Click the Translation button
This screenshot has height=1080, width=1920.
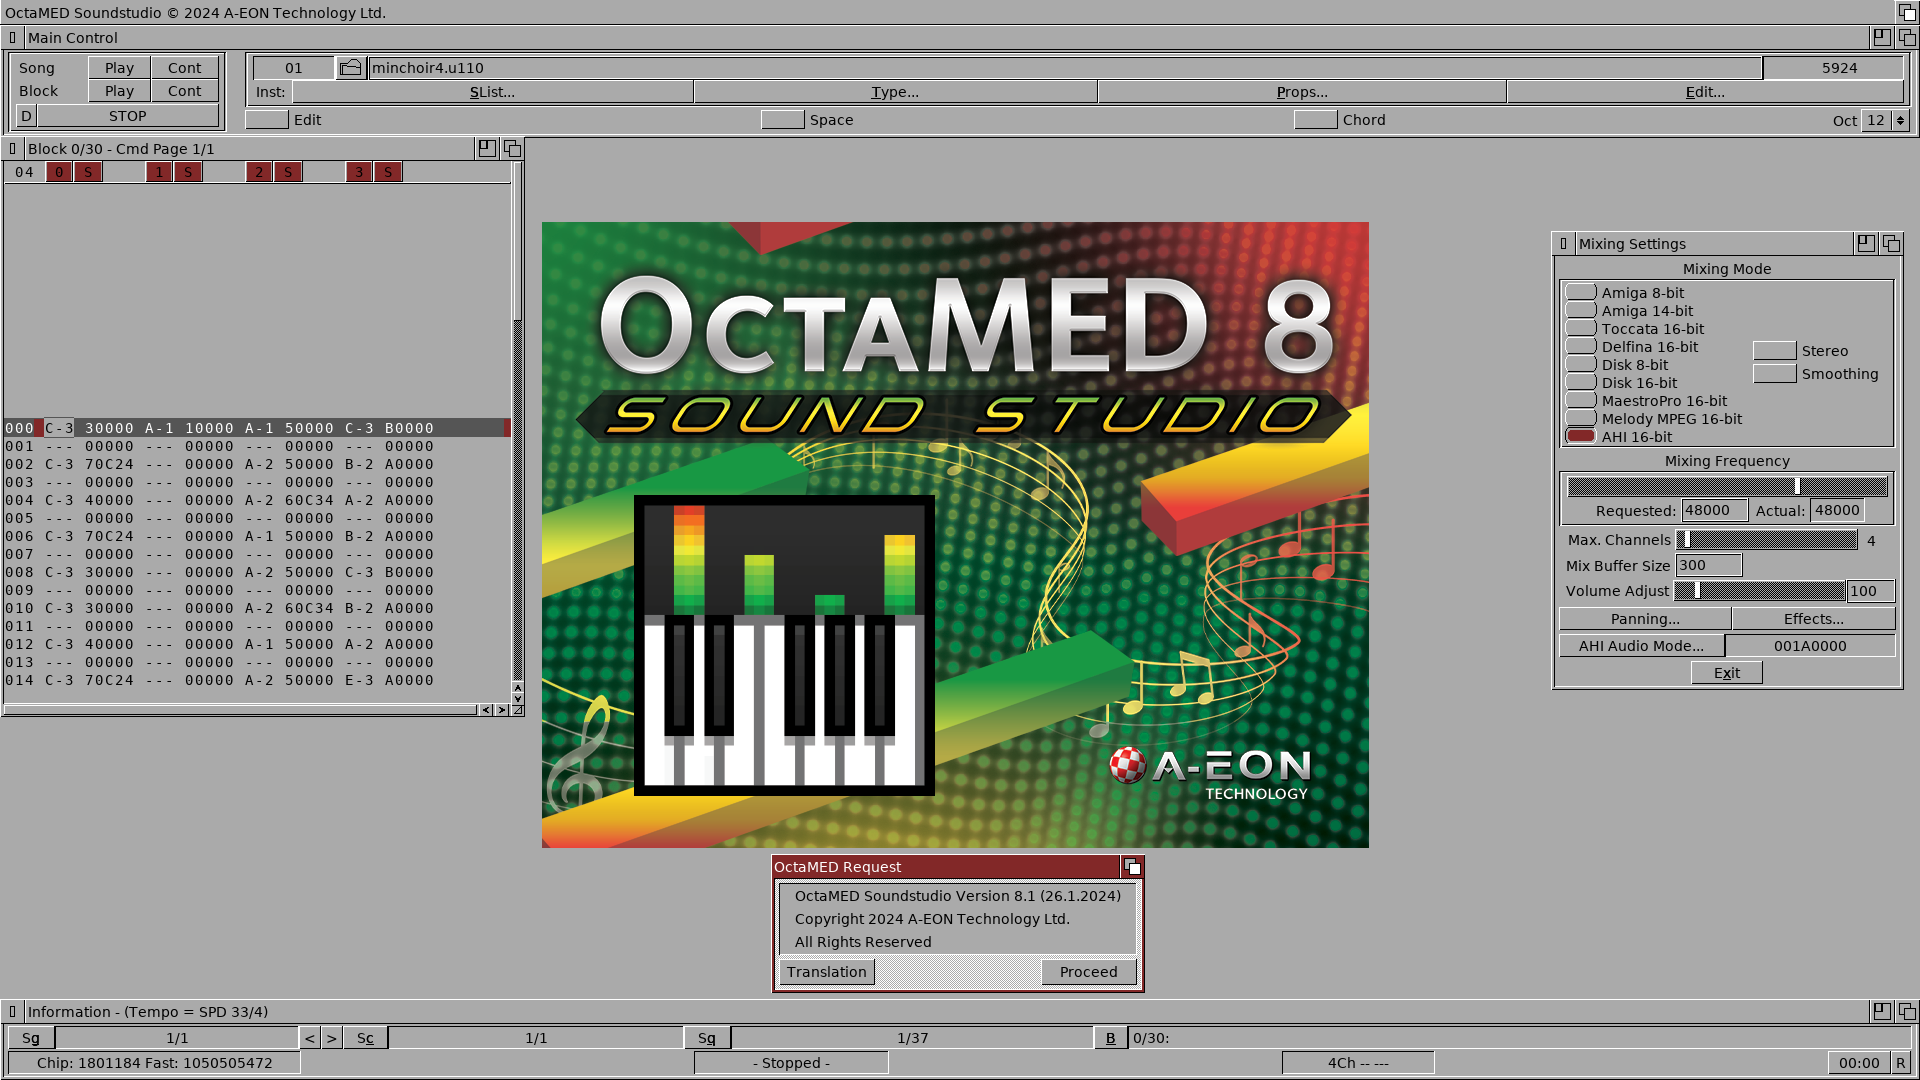tap(826, 972)
